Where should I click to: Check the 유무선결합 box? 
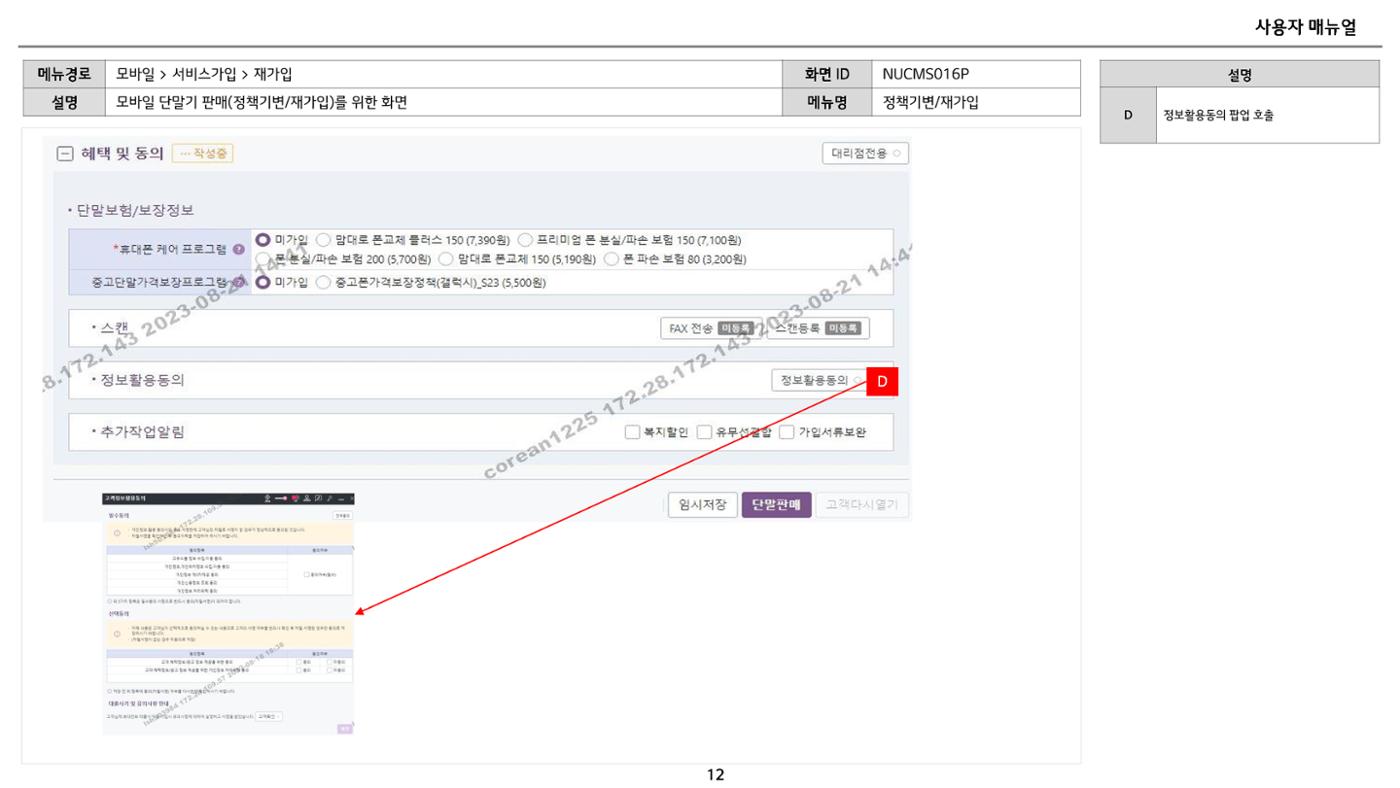(x=704, y=432)
